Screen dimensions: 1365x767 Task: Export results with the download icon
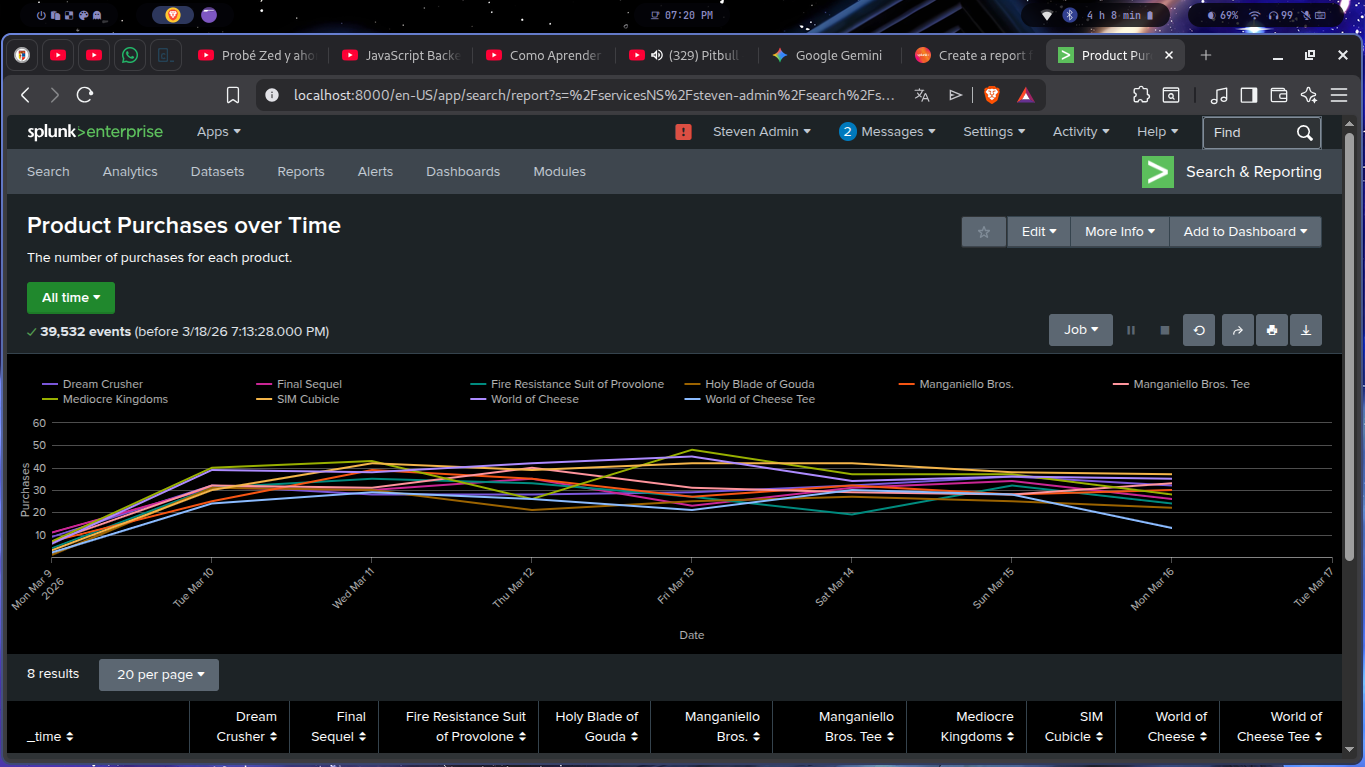click(1305, 330)
